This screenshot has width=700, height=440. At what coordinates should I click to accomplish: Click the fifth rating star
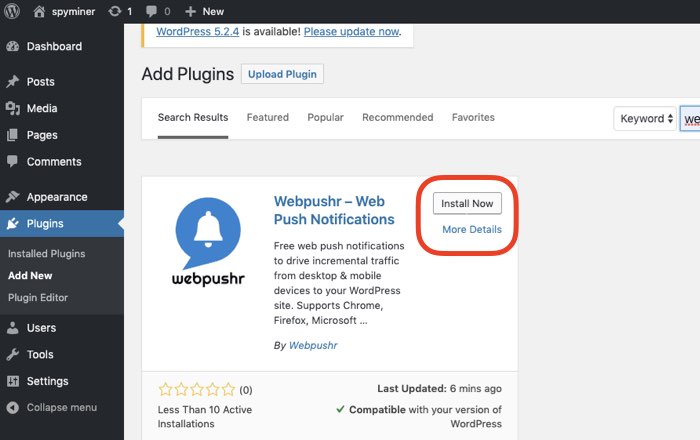[228, 390]
